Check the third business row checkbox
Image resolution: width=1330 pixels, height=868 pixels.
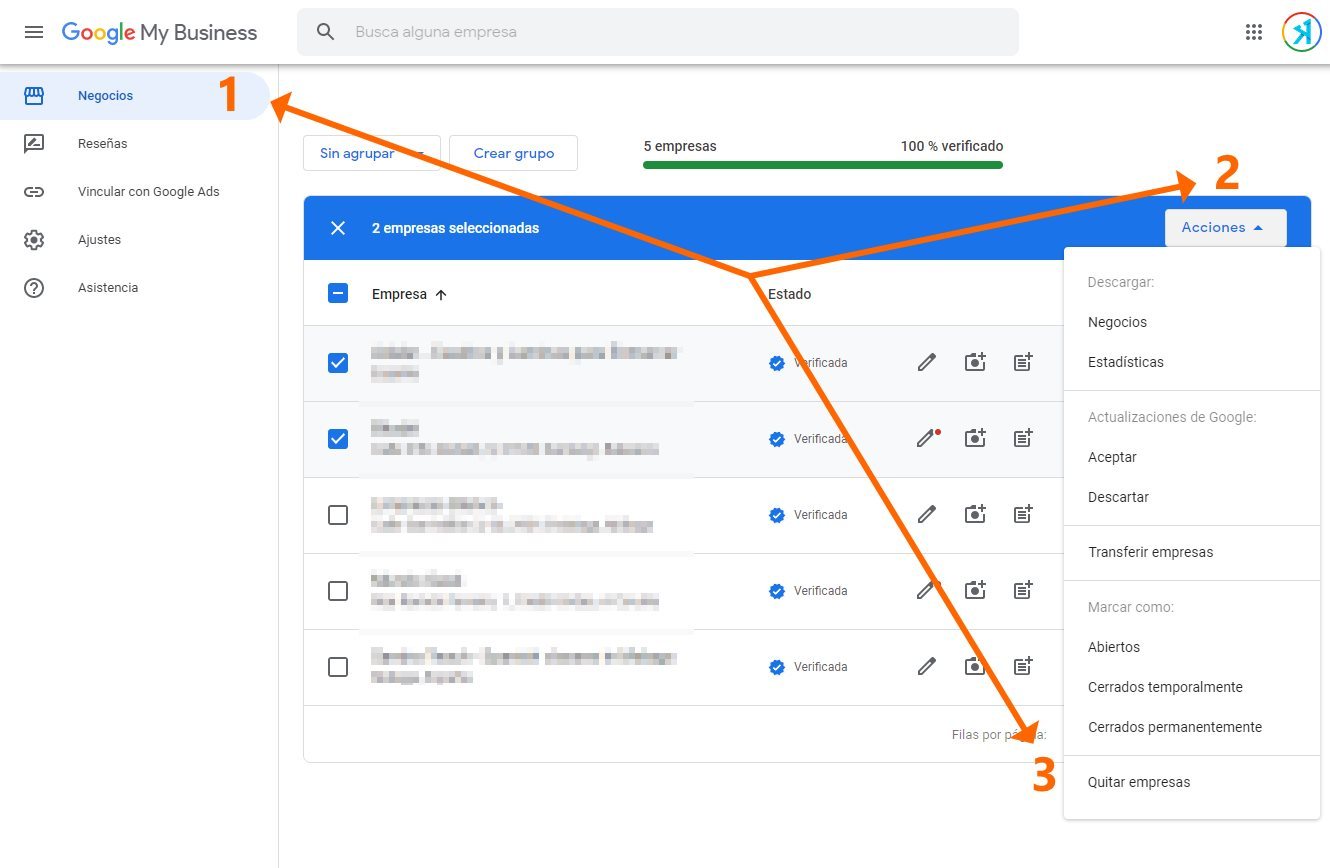click(x=338, y=515)
